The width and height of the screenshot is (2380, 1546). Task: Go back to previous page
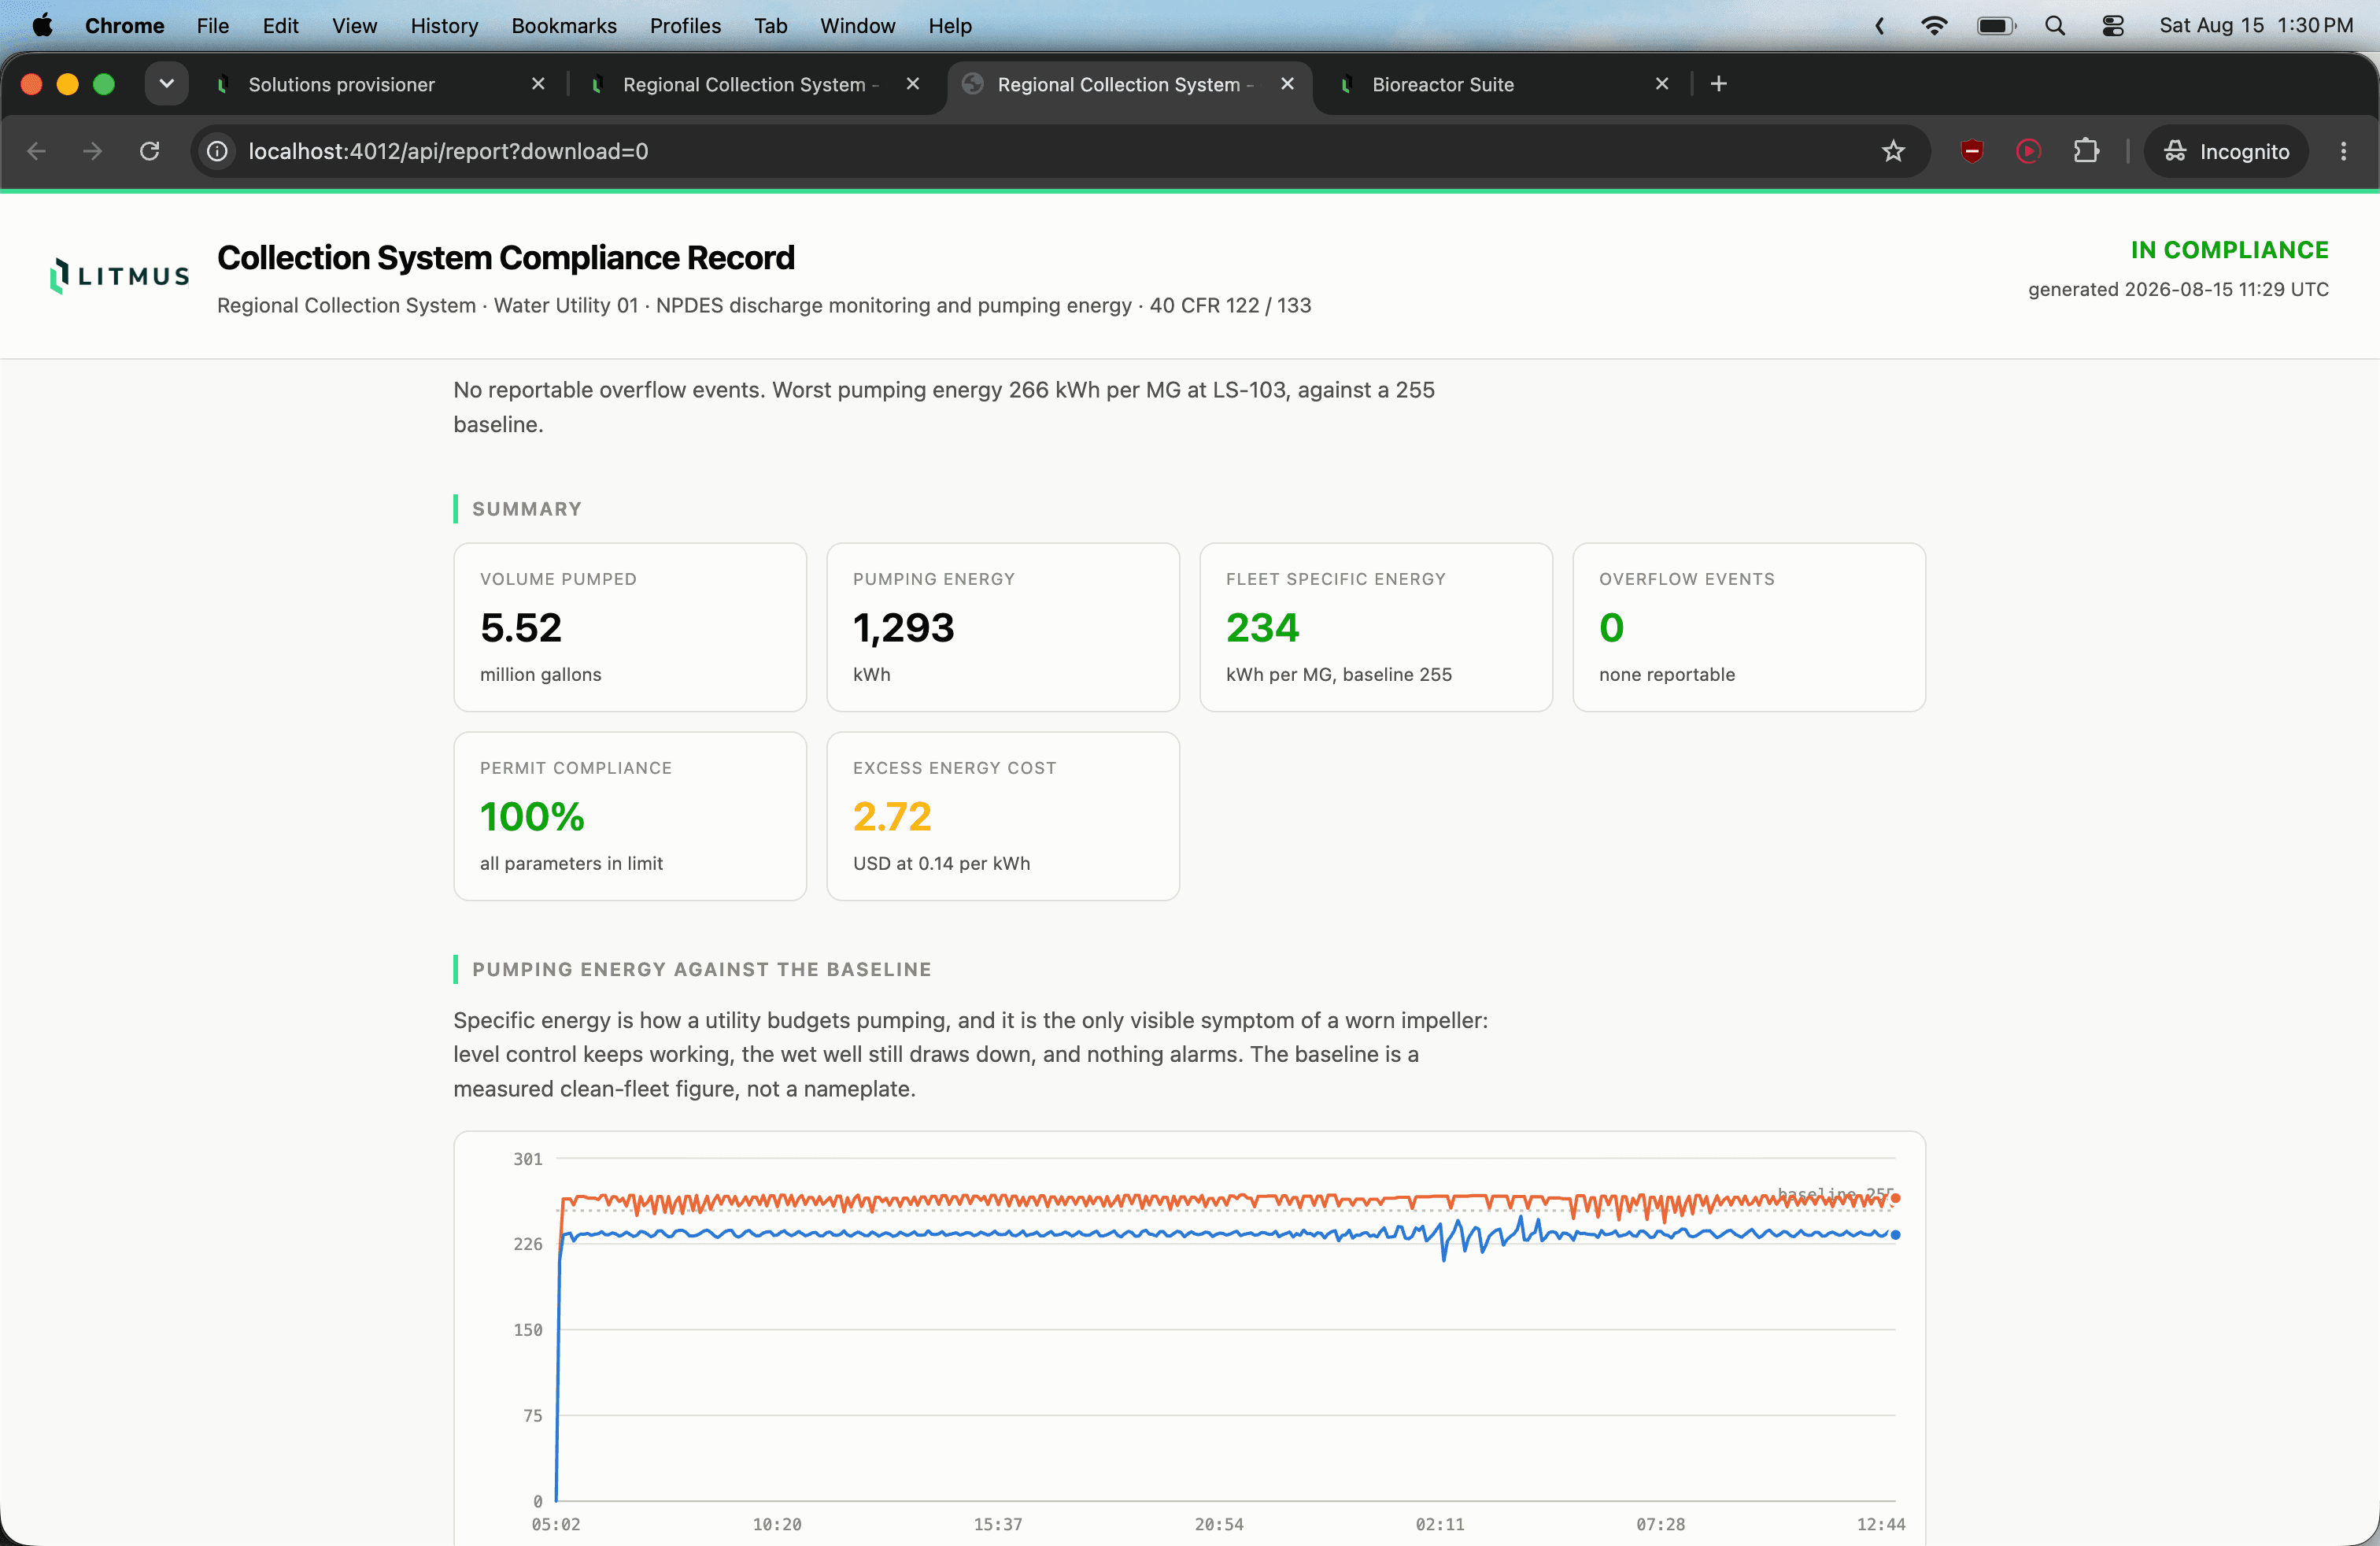(37, 151)
